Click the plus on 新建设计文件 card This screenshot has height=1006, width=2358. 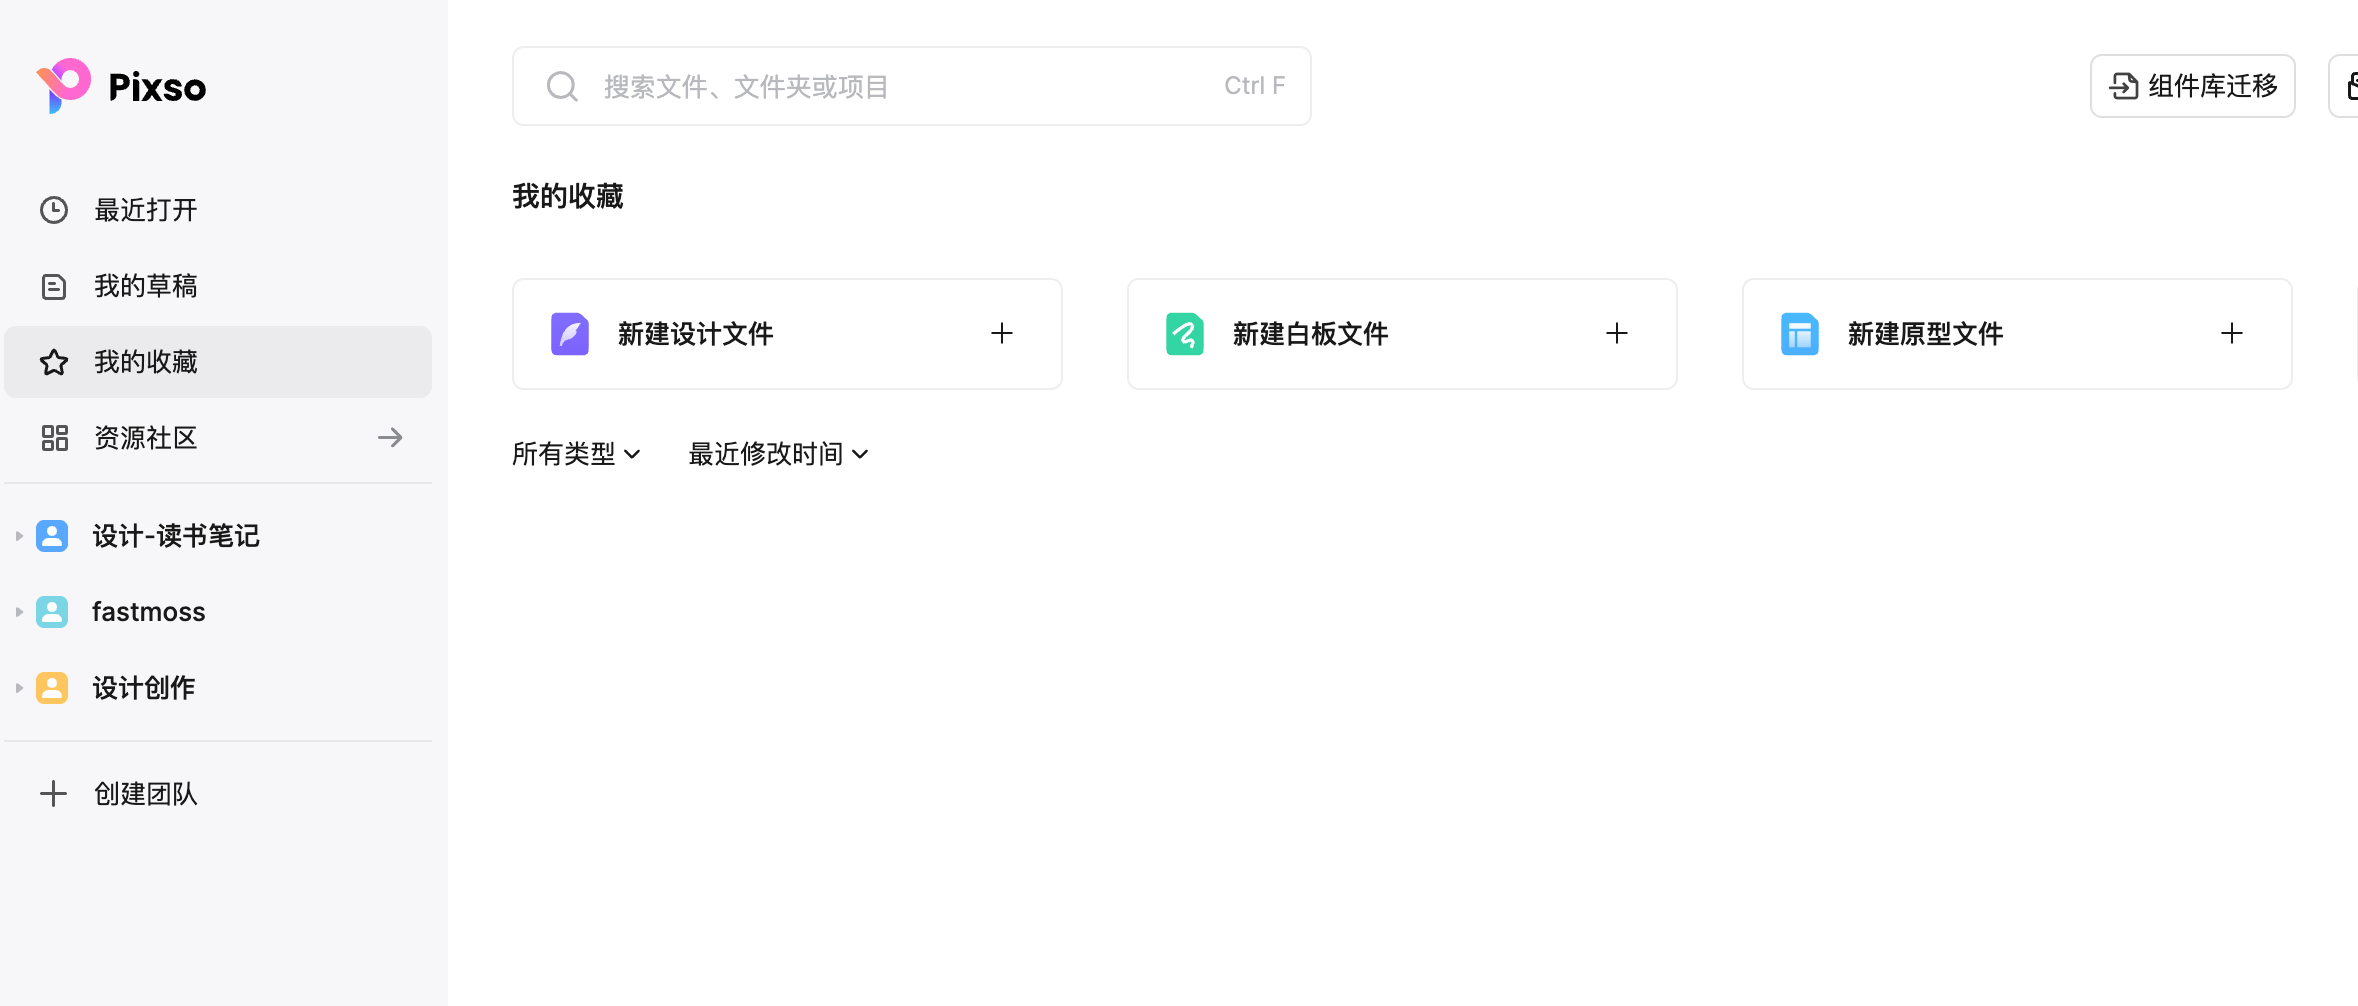pos(1001,333)
